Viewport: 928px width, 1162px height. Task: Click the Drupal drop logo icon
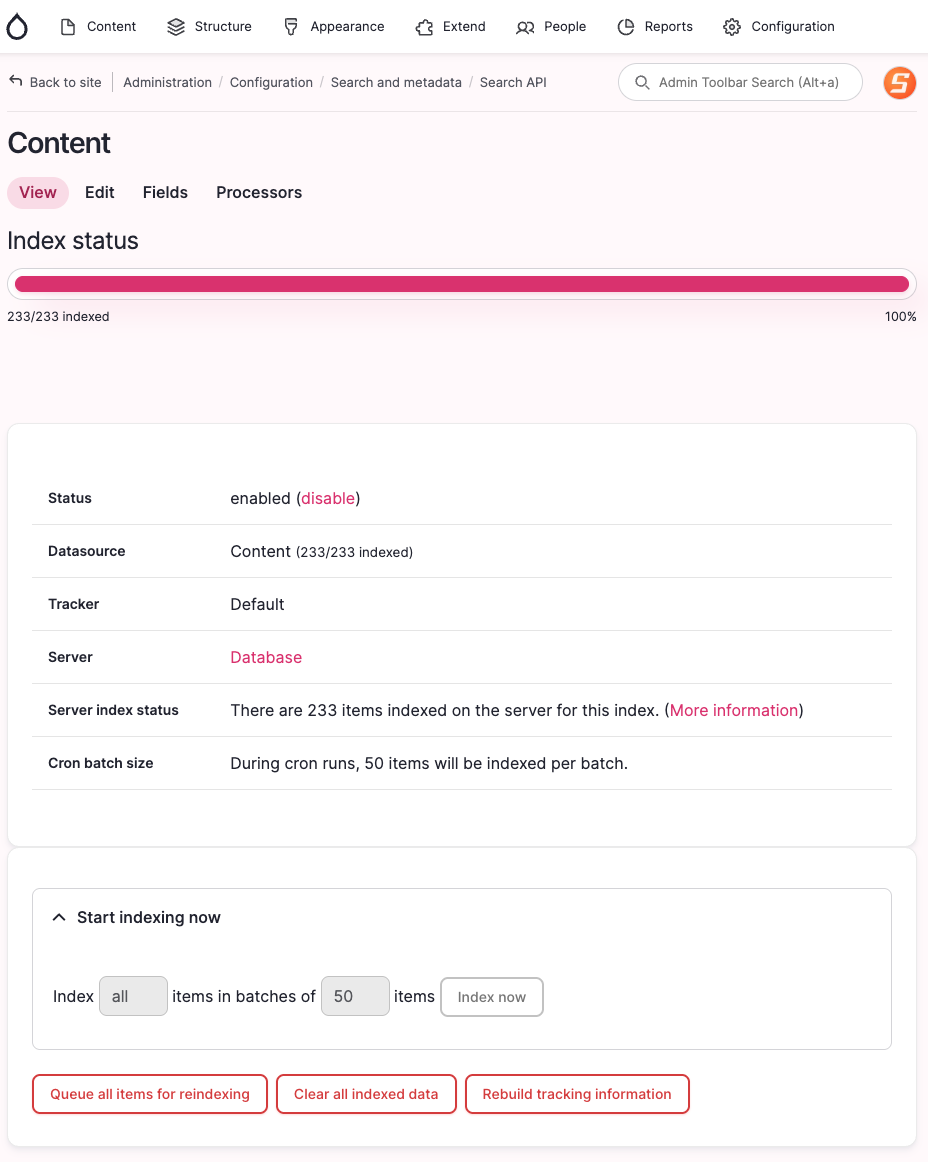(x=17, y=27)
